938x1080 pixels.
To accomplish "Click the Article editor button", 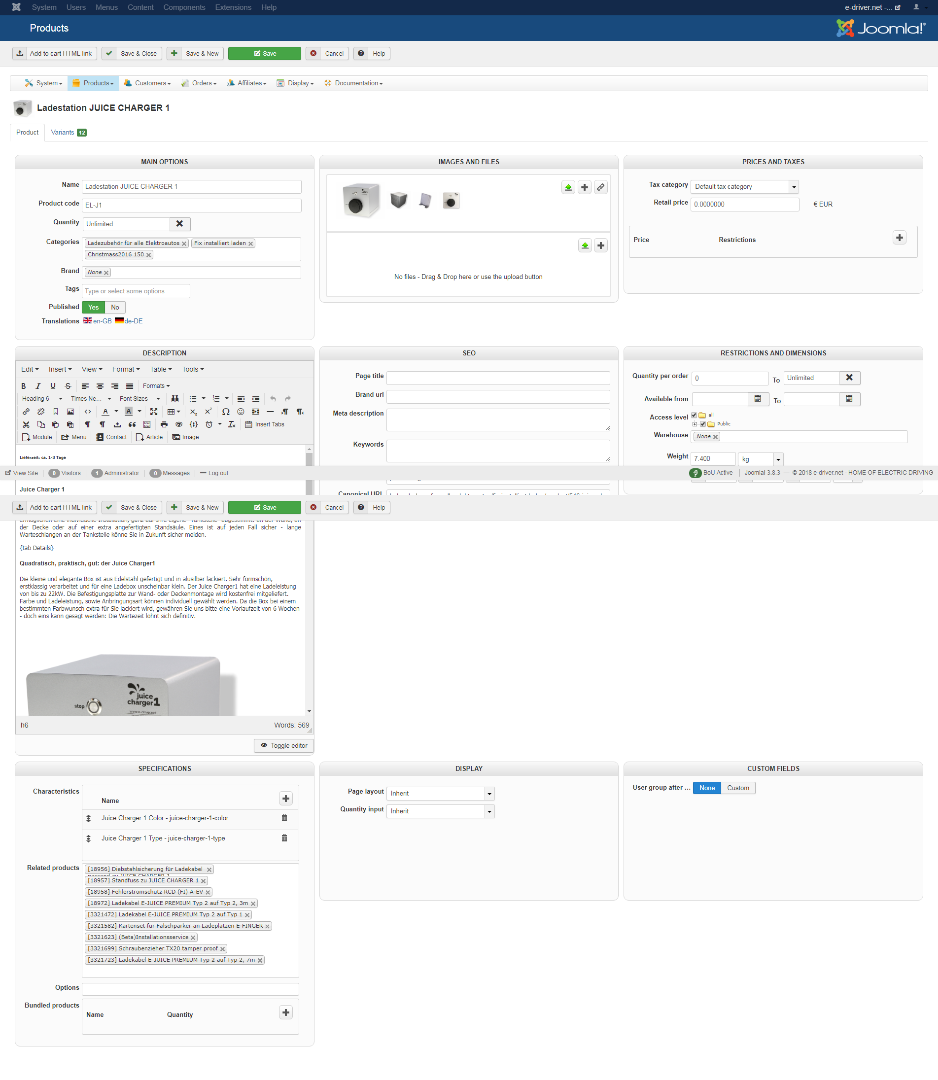I will [149, 437].
